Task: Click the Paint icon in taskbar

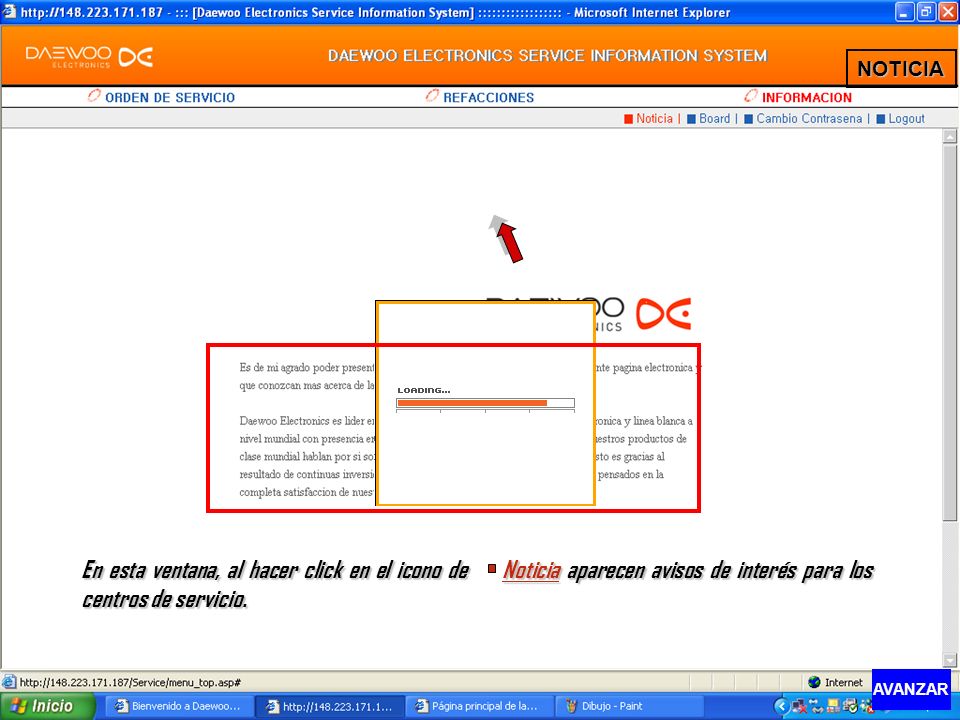Action: click(x=571, y=706)
